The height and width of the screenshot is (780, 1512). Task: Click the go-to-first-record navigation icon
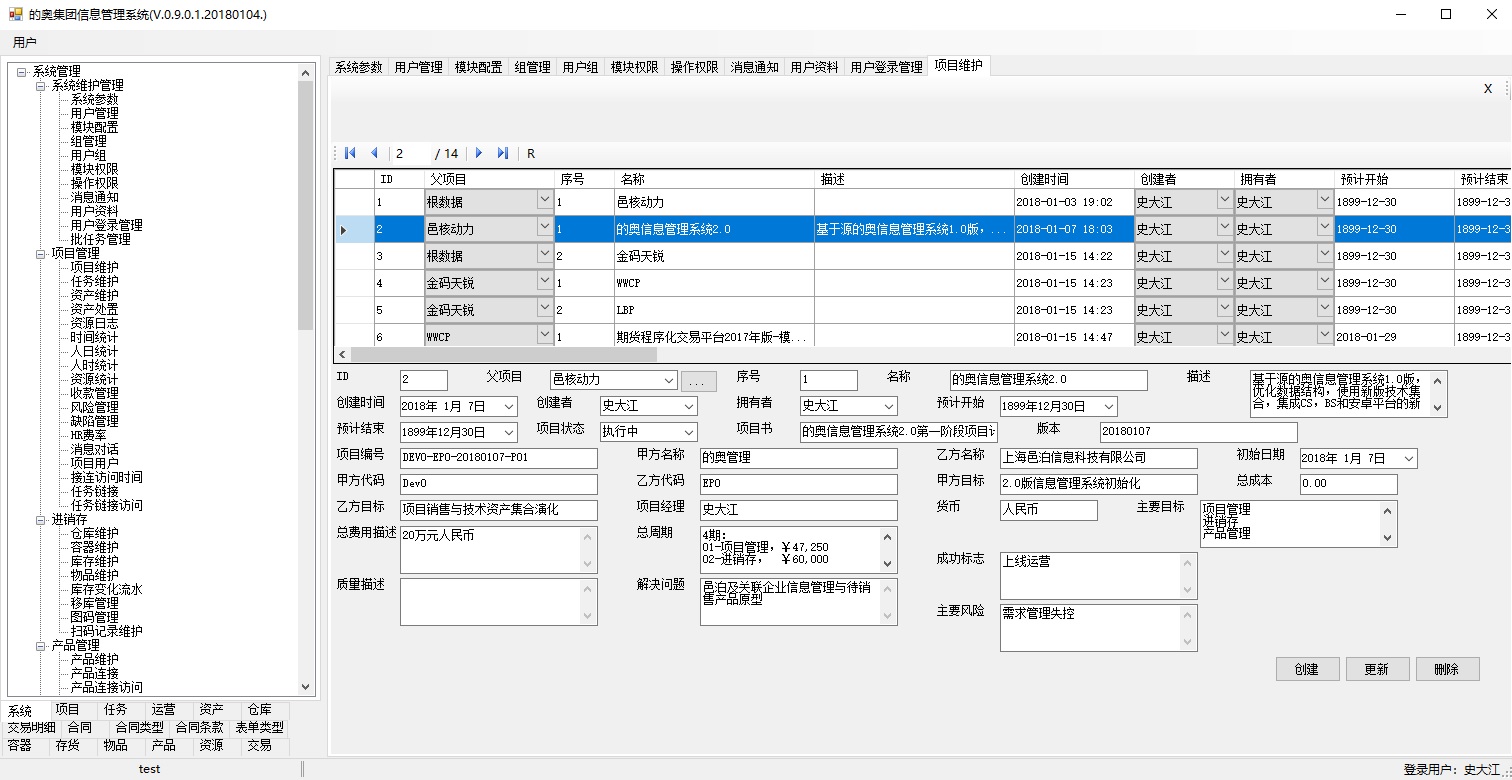[x=349, y=153]
